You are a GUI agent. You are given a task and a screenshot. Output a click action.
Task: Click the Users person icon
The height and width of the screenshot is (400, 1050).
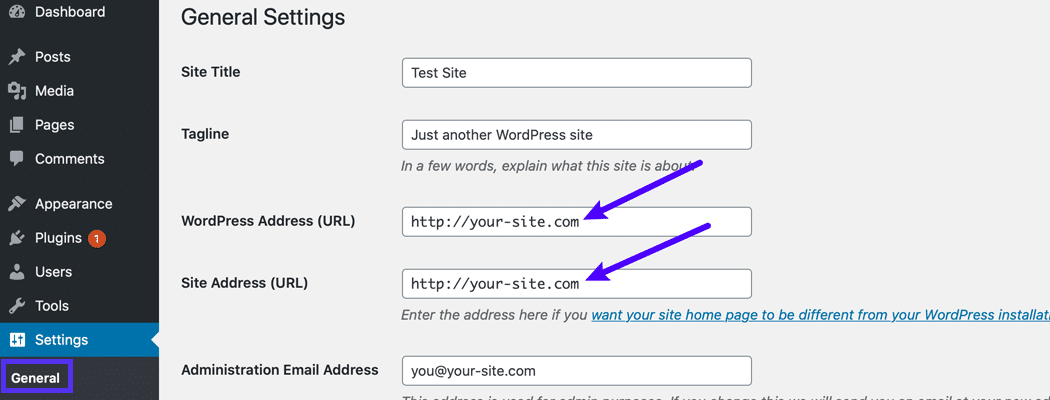pyautogui.click(x=16, y=272)
